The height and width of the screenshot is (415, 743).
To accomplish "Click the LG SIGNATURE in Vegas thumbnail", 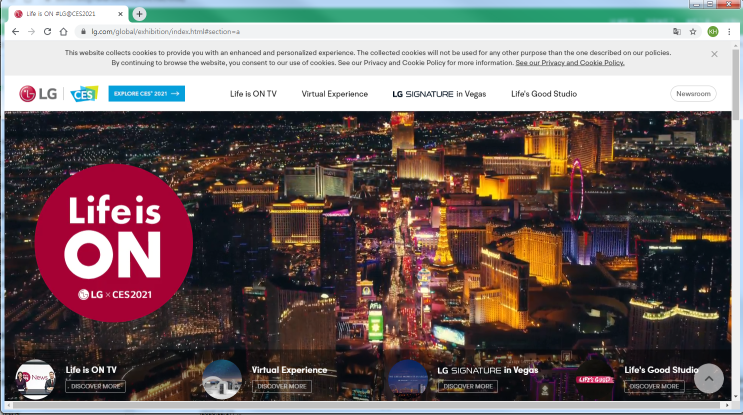I will pos(408,379).
